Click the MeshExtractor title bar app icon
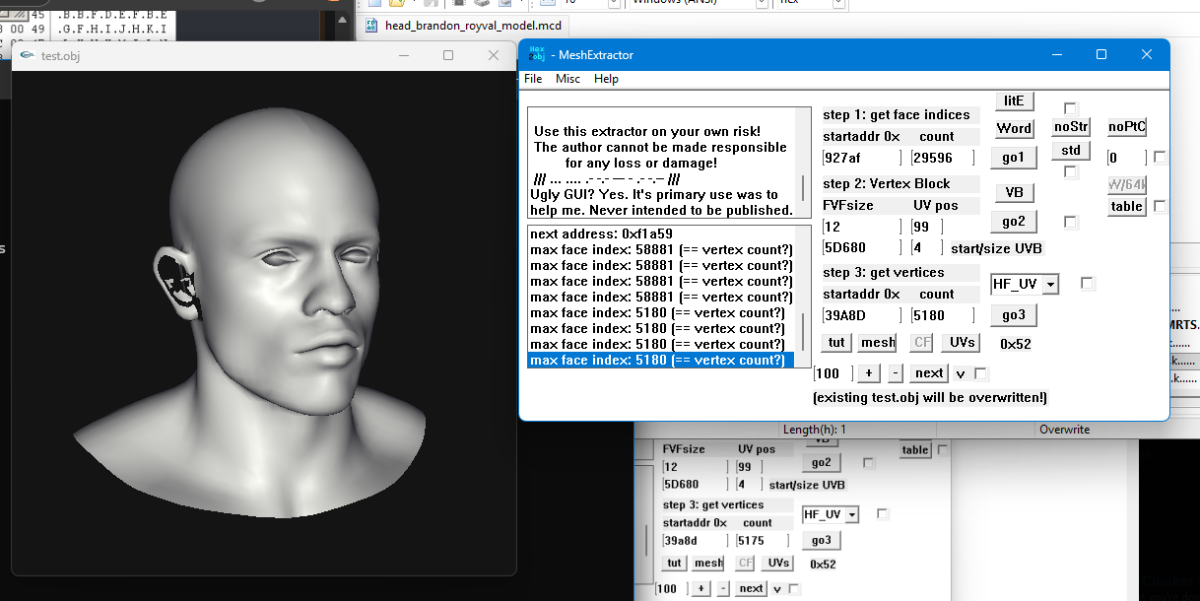Image resolution: width=1200 pixels, height=601 pixels. tap(536, 54)
